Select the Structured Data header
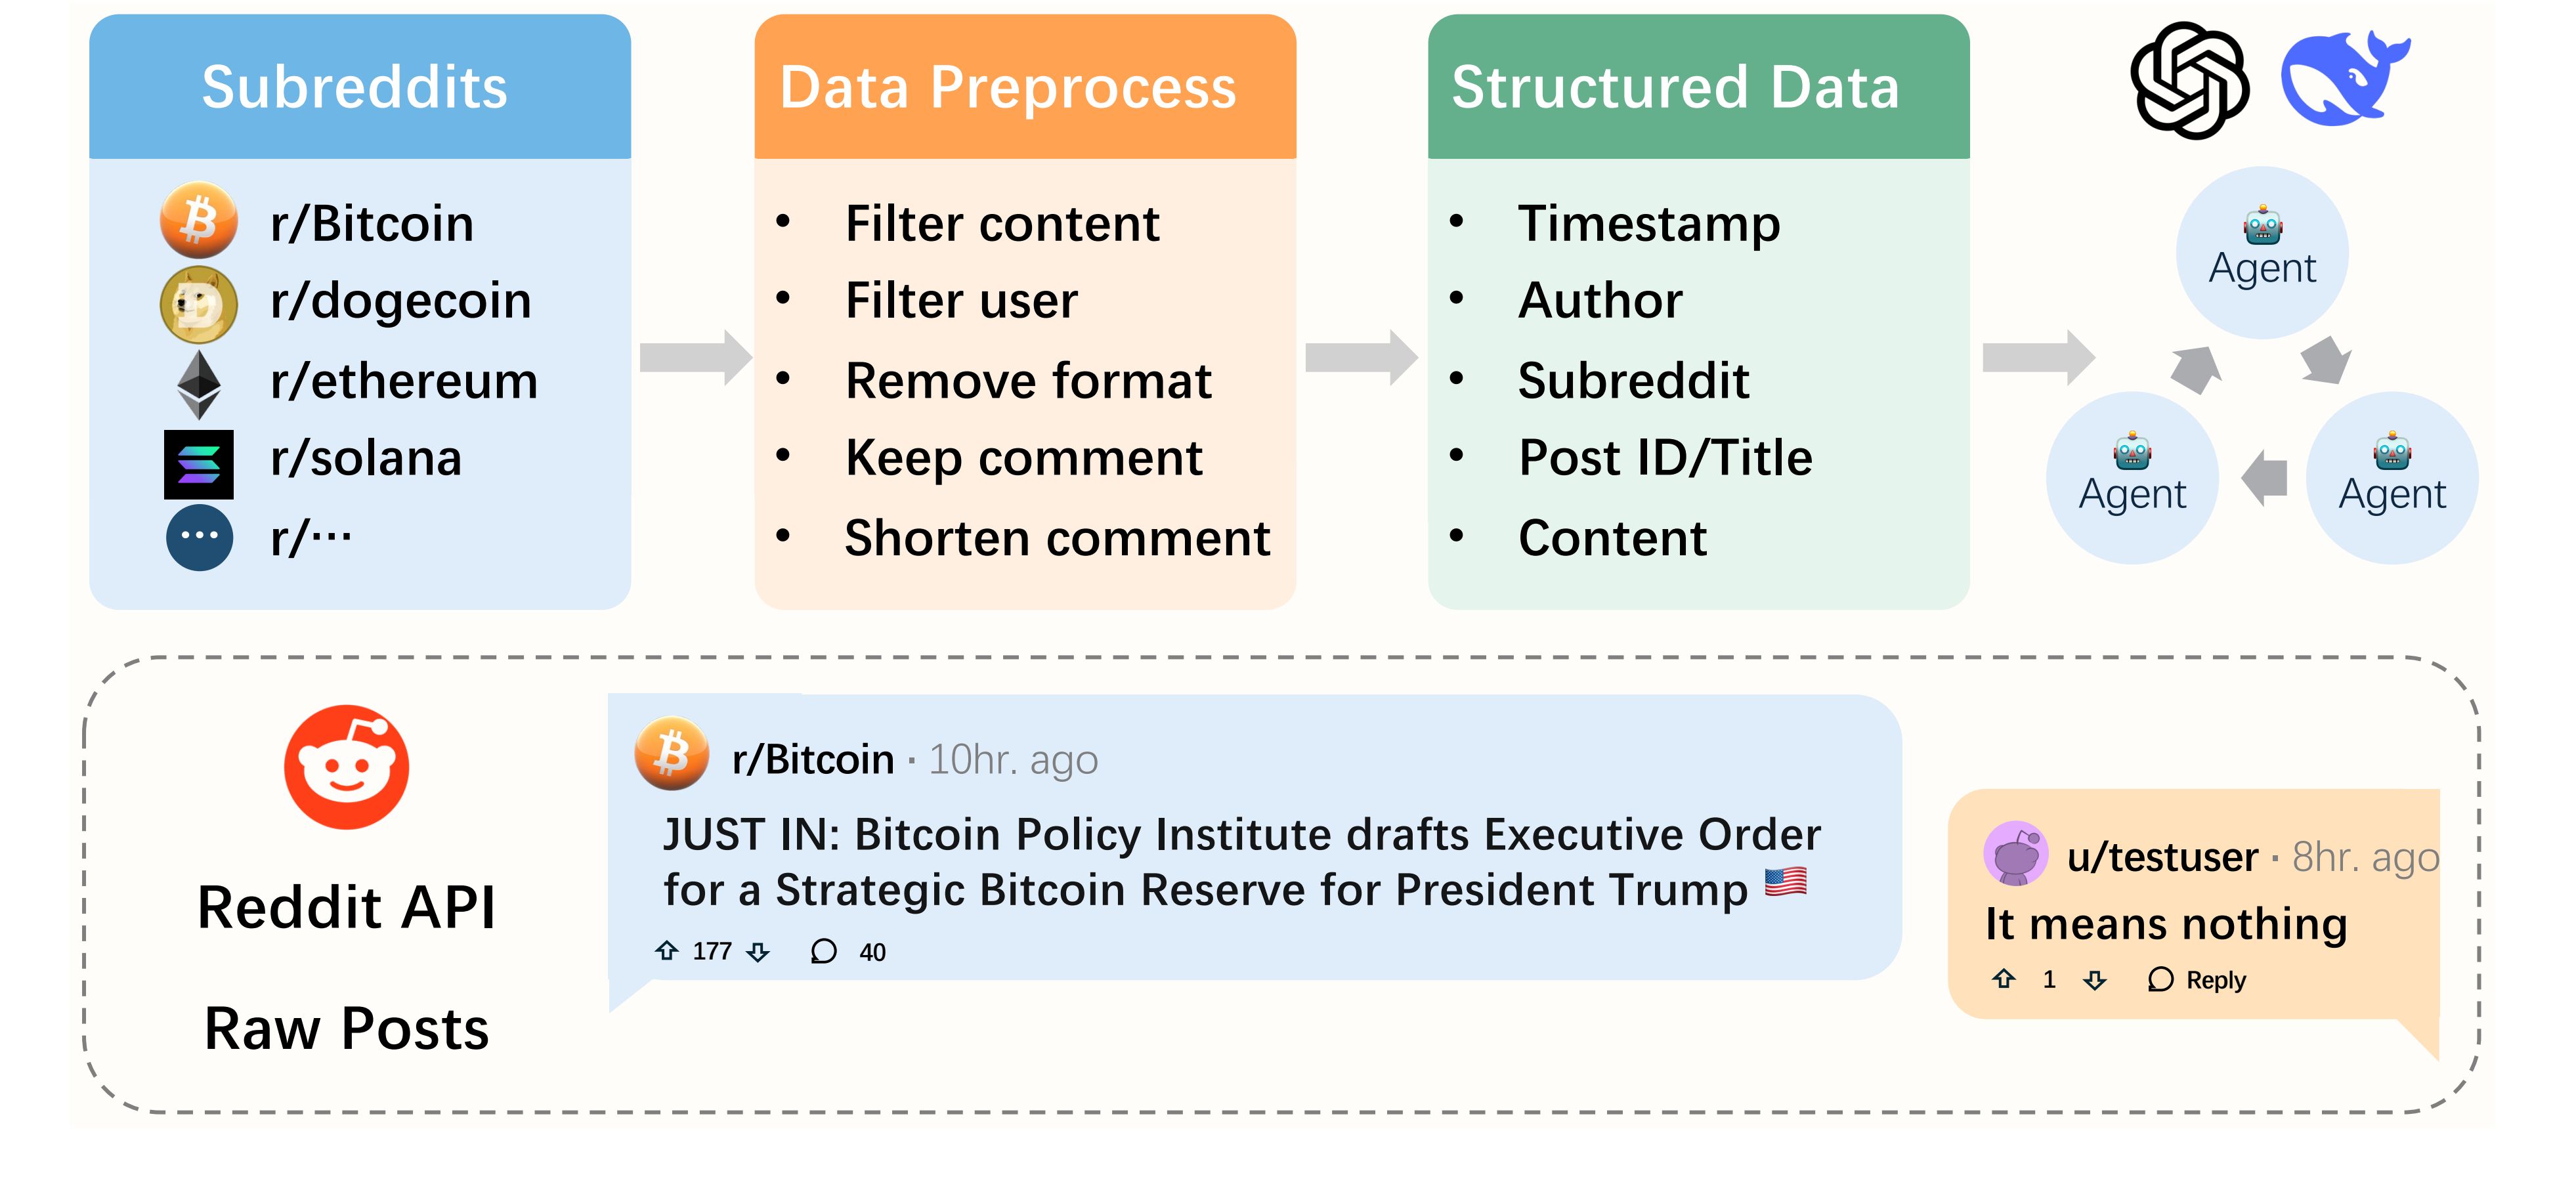Screen dimensions: 2576x1192 pyautogui.click(x=1698, y=87)
